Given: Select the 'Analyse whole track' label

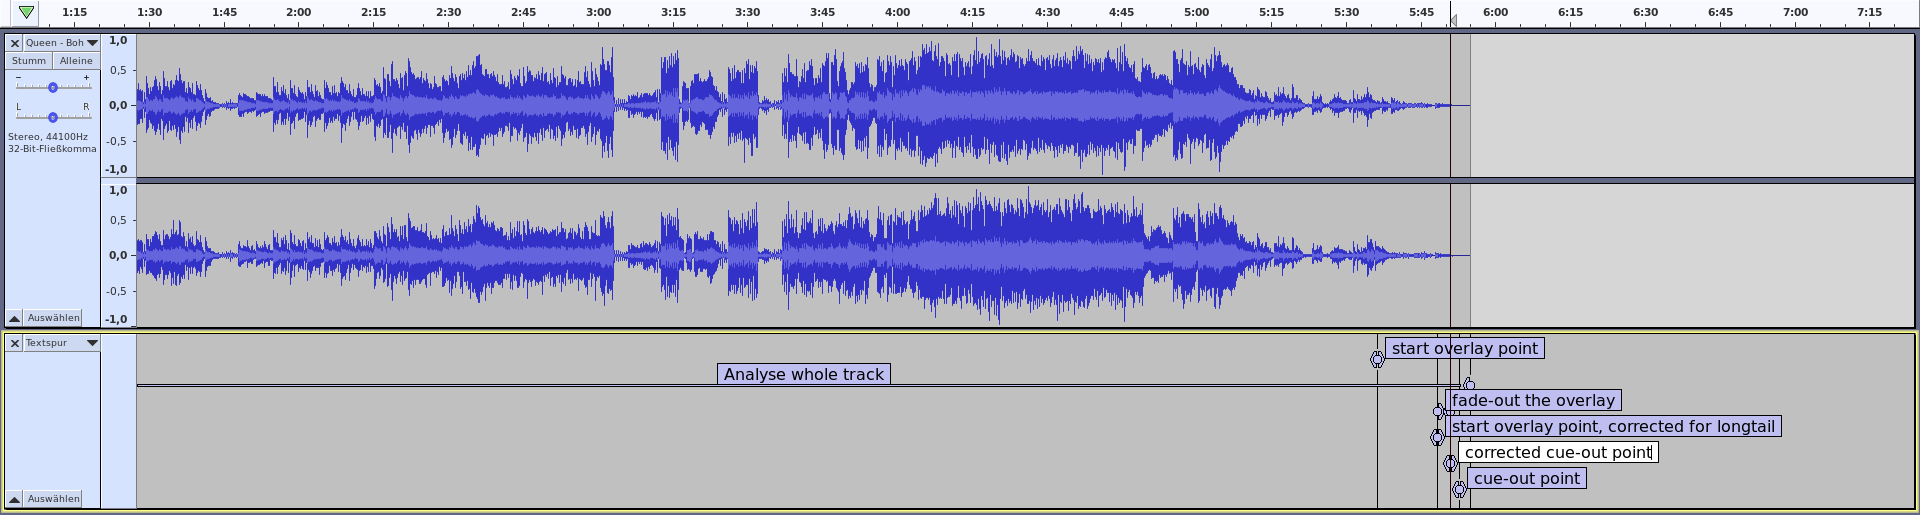Looking at the screenshot, I should (803, 374).
